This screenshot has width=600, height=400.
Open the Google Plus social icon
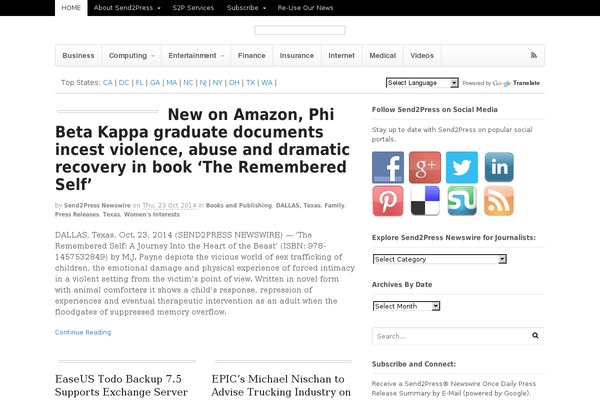pyautogui.click(x=425, y=167)
